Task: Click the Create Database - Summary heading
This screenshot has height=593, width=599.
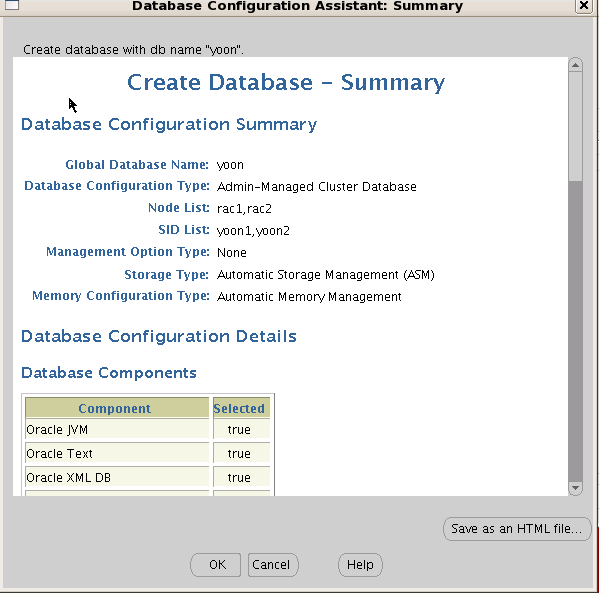Action: 286,83
